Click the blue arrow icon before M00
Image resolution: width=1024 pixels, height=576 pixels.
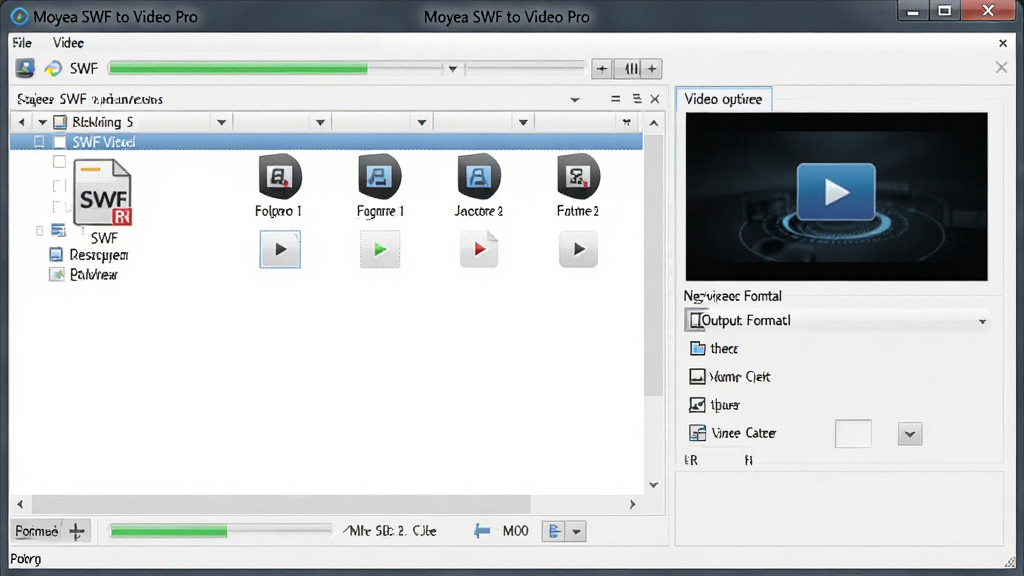click(x=482, y=531)
